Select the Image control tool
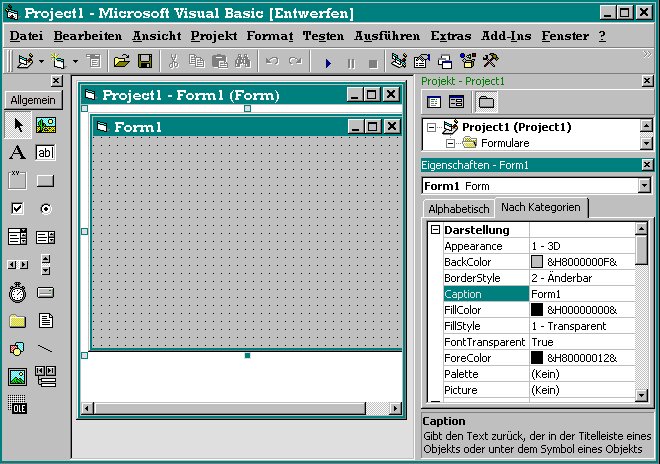The image size is (660, 464). (17, 377)
